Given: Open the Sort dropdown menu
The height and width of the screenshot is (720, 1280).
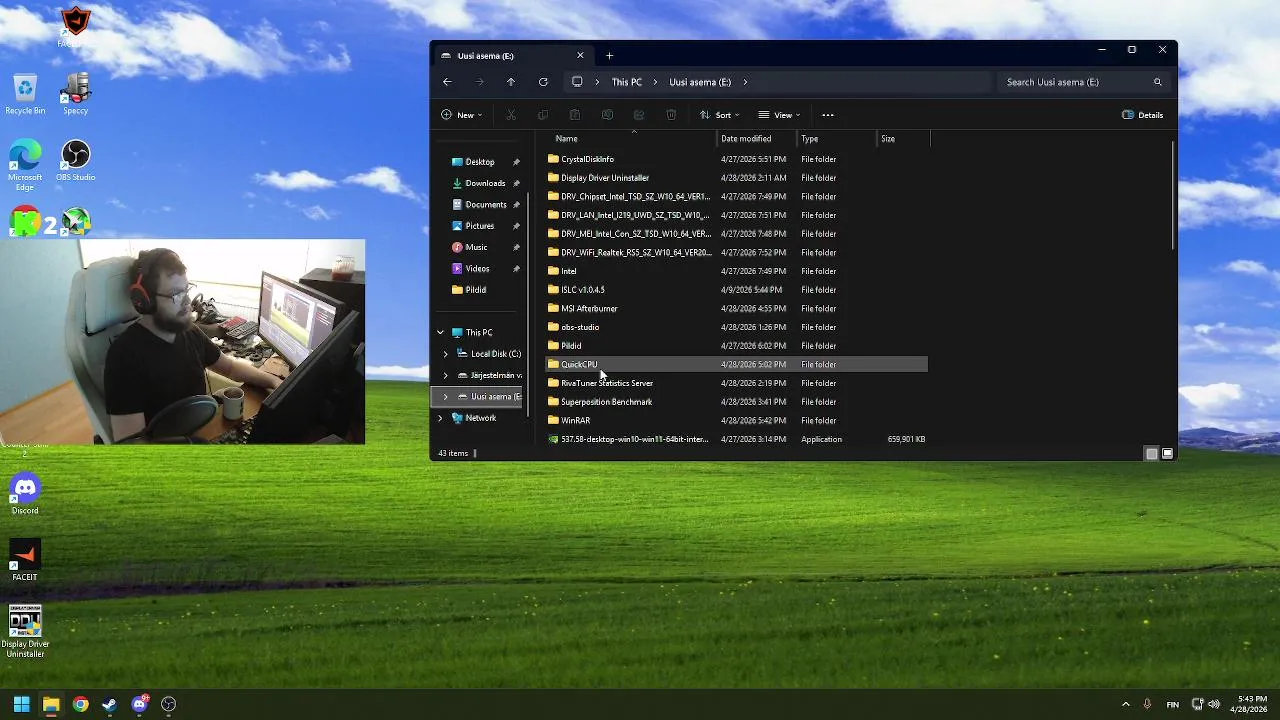Looking at the screenshot, I should coord(719,115).
